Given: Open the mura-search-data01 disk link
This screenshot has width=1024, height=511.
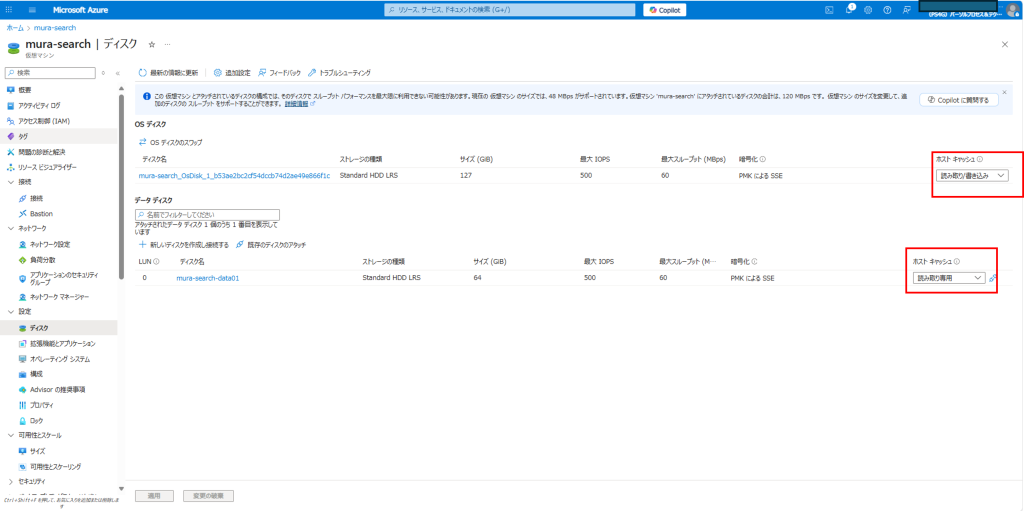Looking at the screenshot, I should point(208,278).
